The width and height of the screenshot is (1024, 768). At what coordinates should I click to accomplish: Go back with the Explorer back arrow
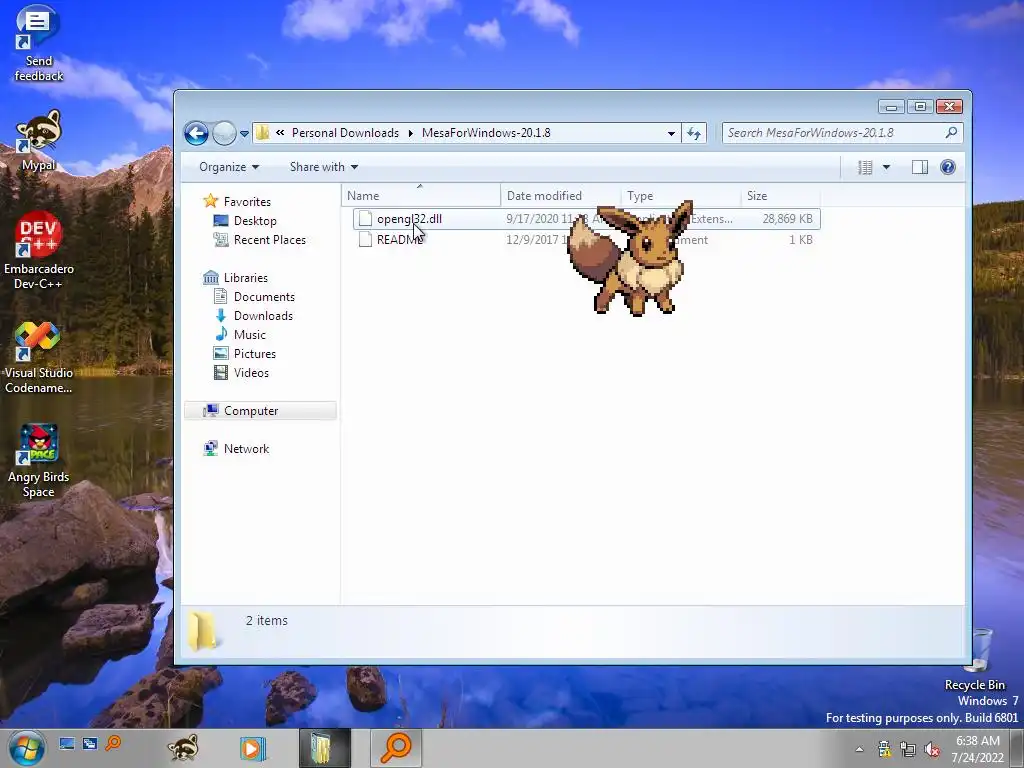[x=196, y=133]
